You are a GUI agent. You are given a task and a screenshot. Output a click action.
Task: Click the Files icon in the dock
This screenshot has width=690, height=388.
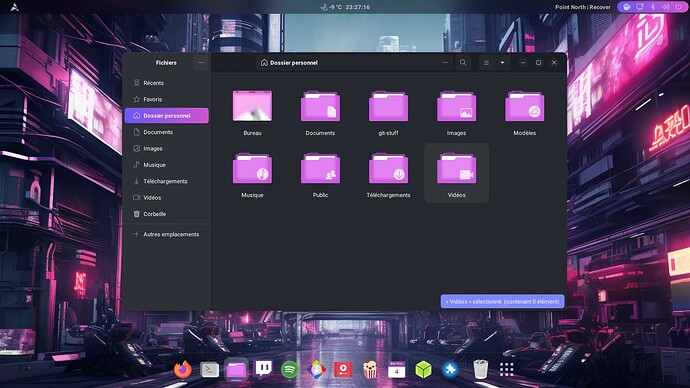(x=236, y=370)
